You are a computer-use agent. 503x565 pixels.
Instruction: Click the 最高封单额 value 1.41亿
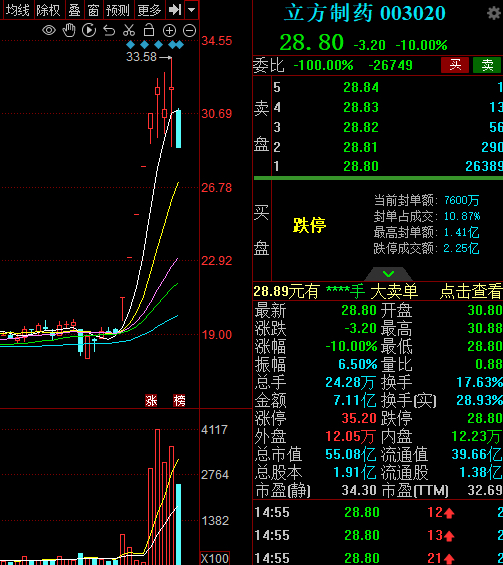pyautogui.click(x=461, y=232)
